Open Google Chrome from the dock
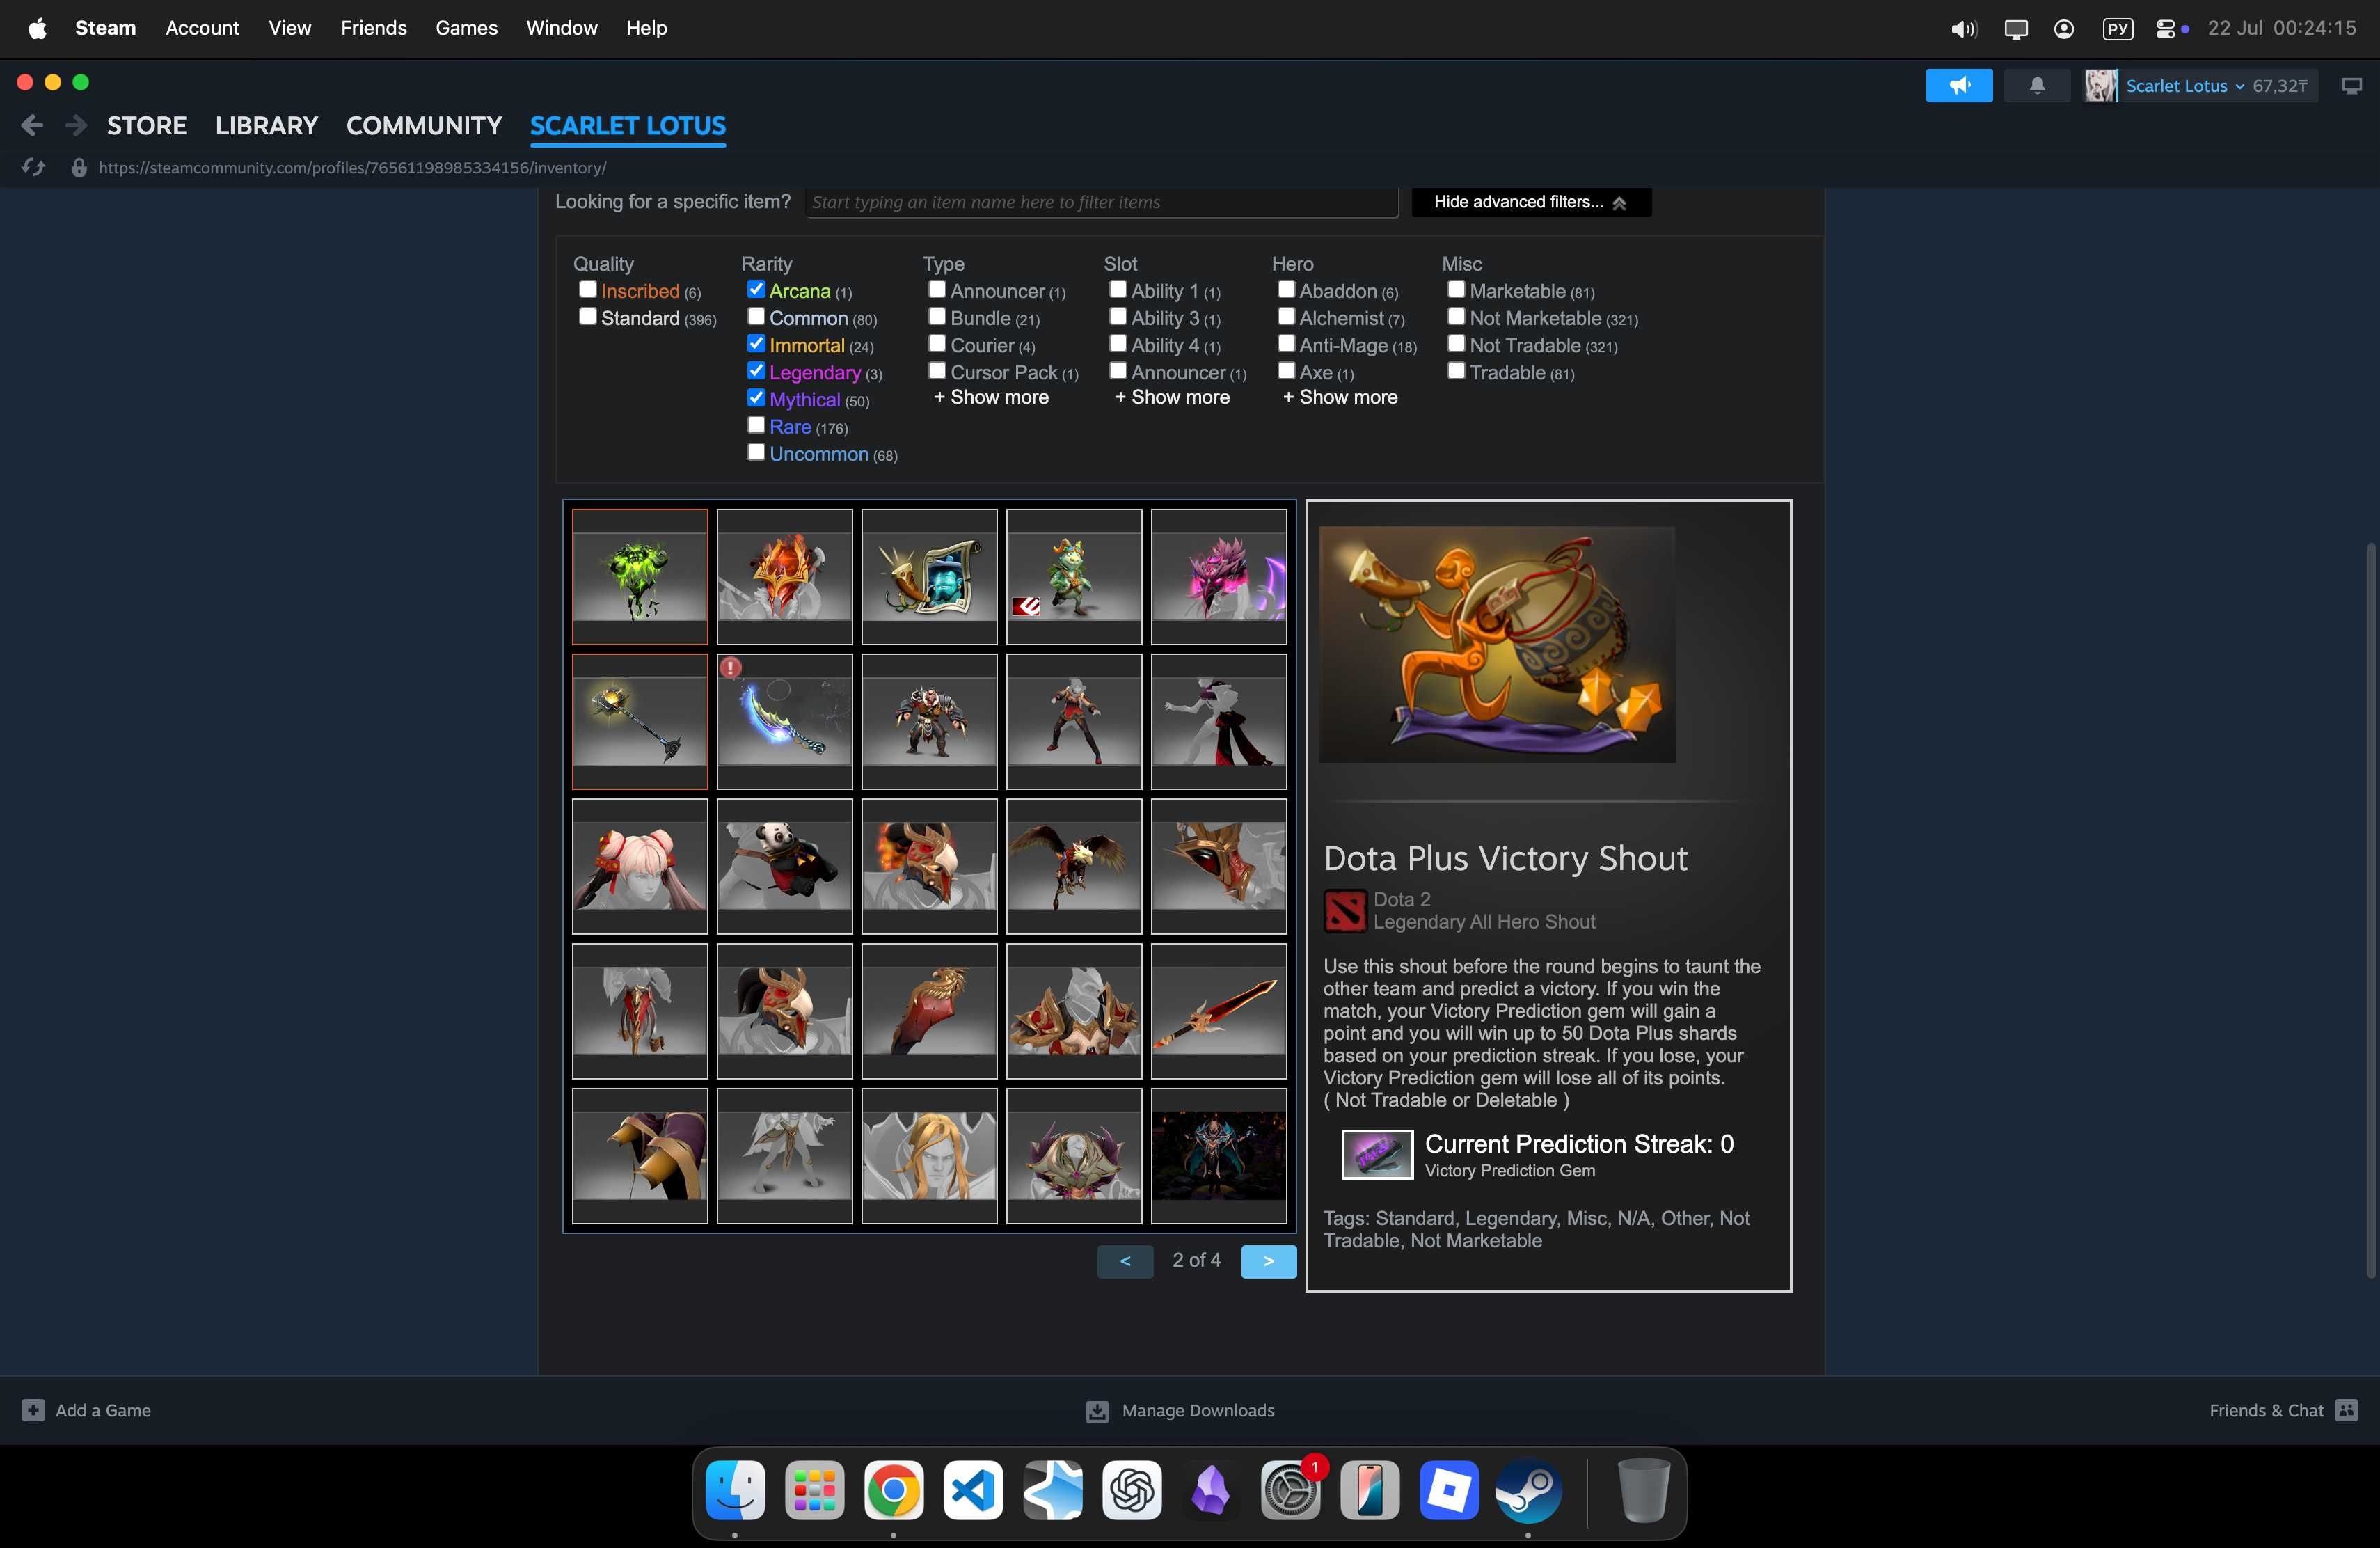2380x1548 pixels. coord(893,1491)
